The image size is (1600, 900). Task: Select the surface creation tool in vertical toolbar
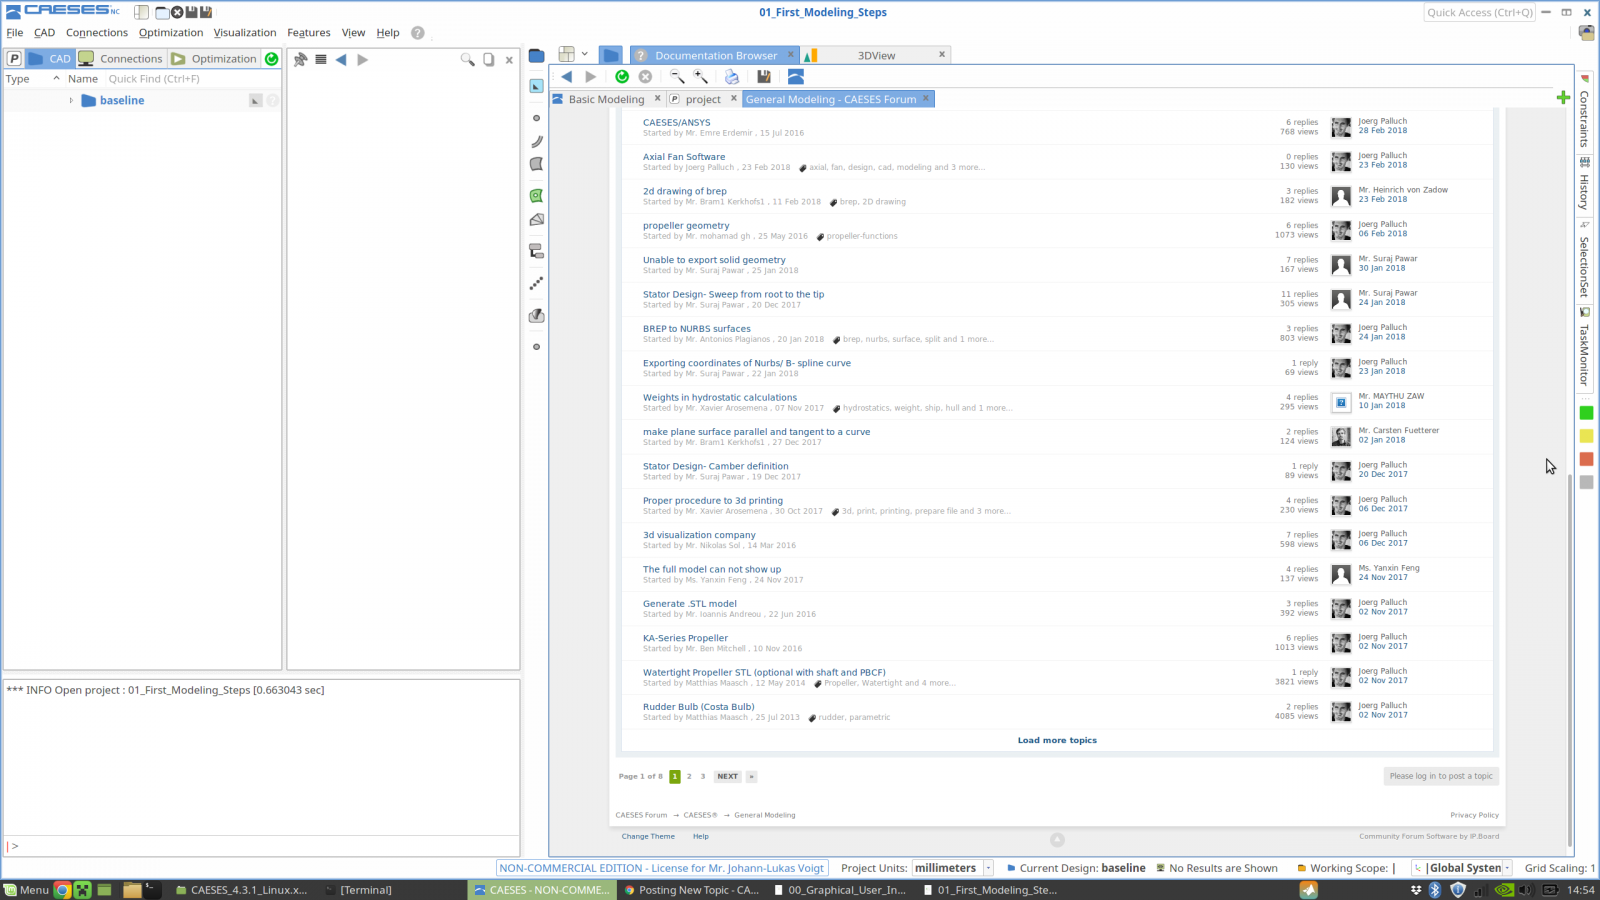point(537,164)
